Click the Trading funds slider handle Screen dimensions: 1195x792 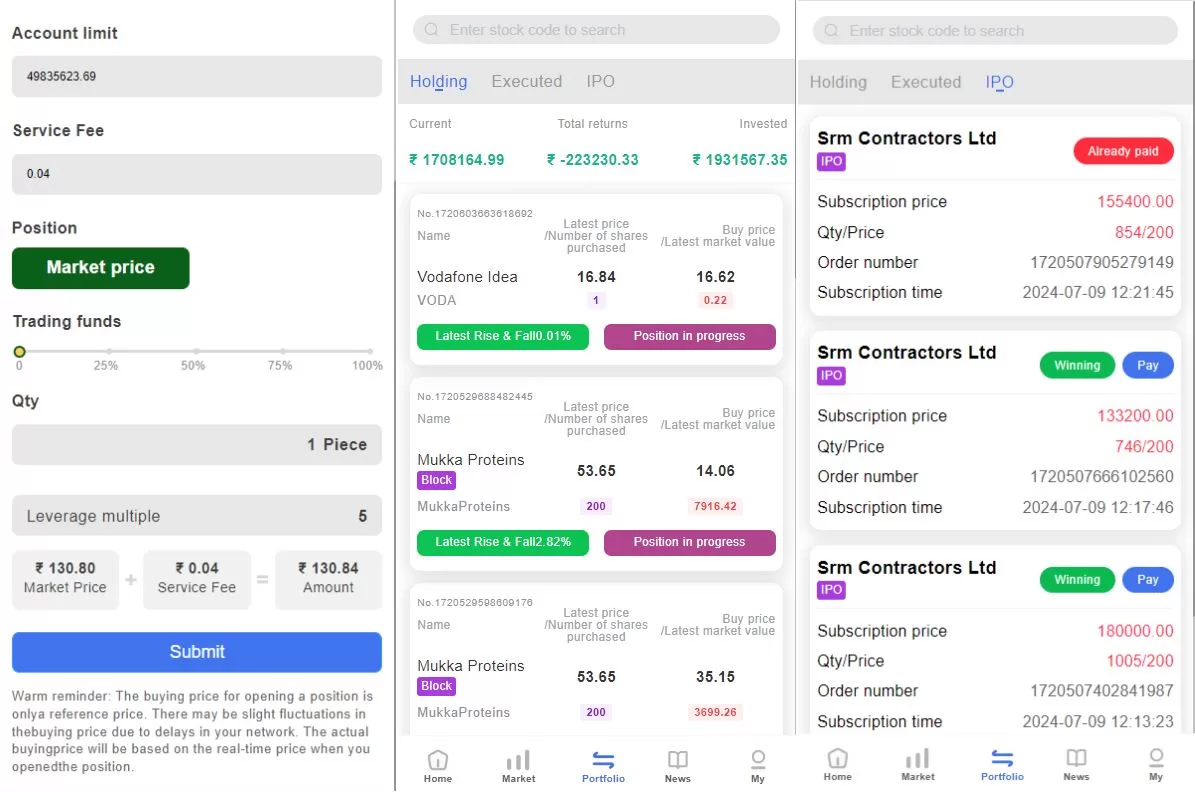[x=20, y=351]
